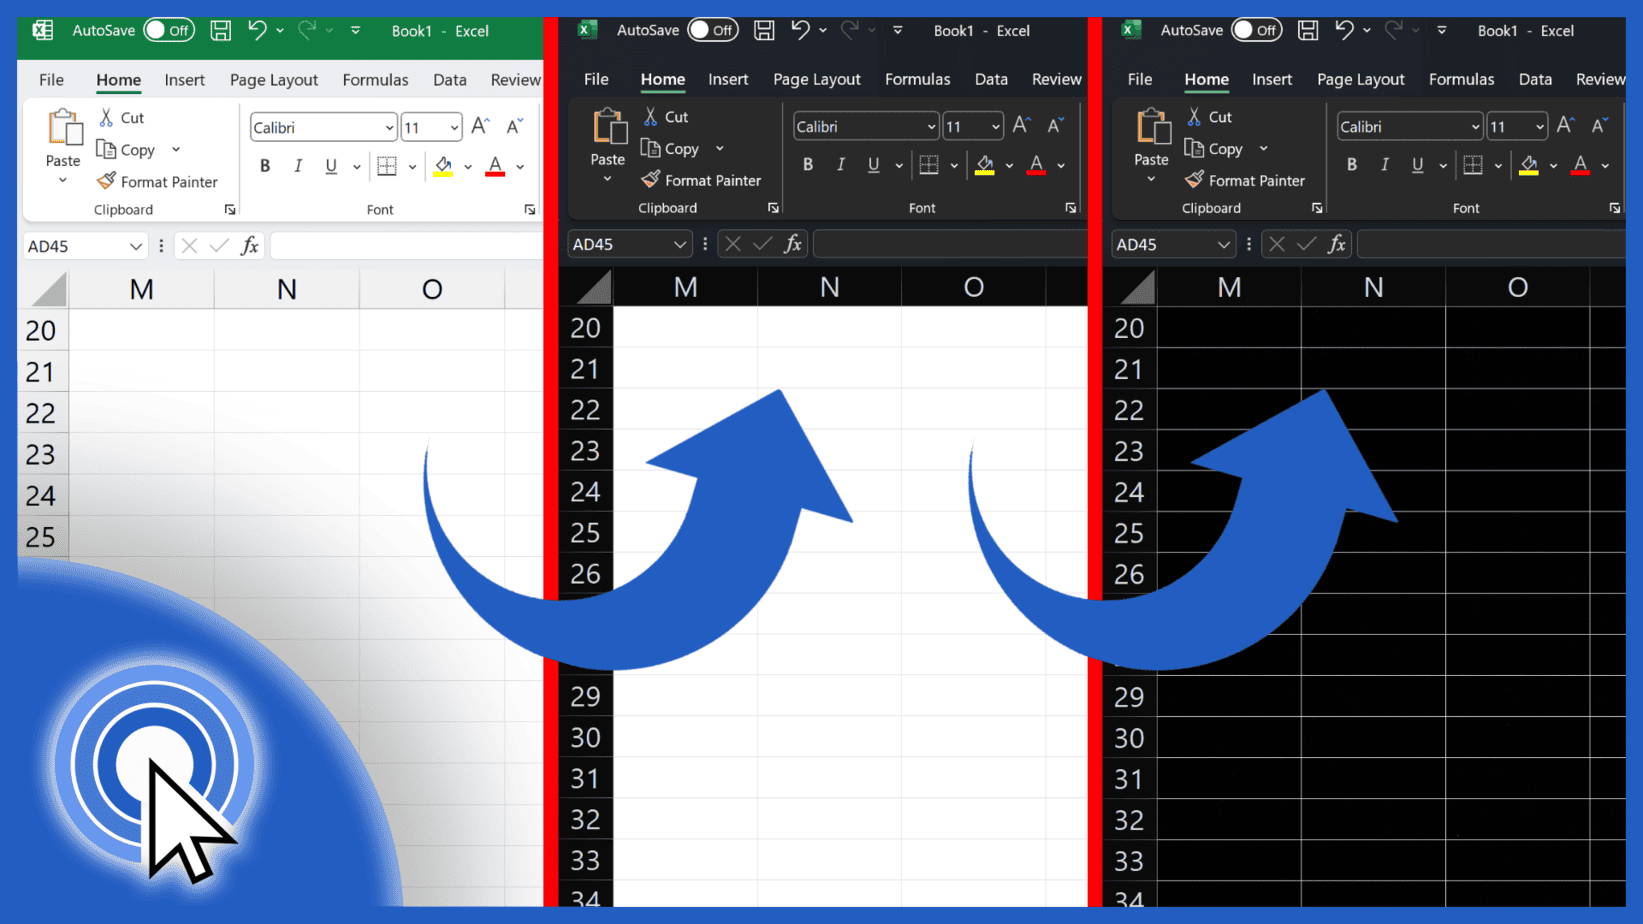The image size is (1643, 924).
Task: Click Font Color in black theme window
Action: [1580, 165]
